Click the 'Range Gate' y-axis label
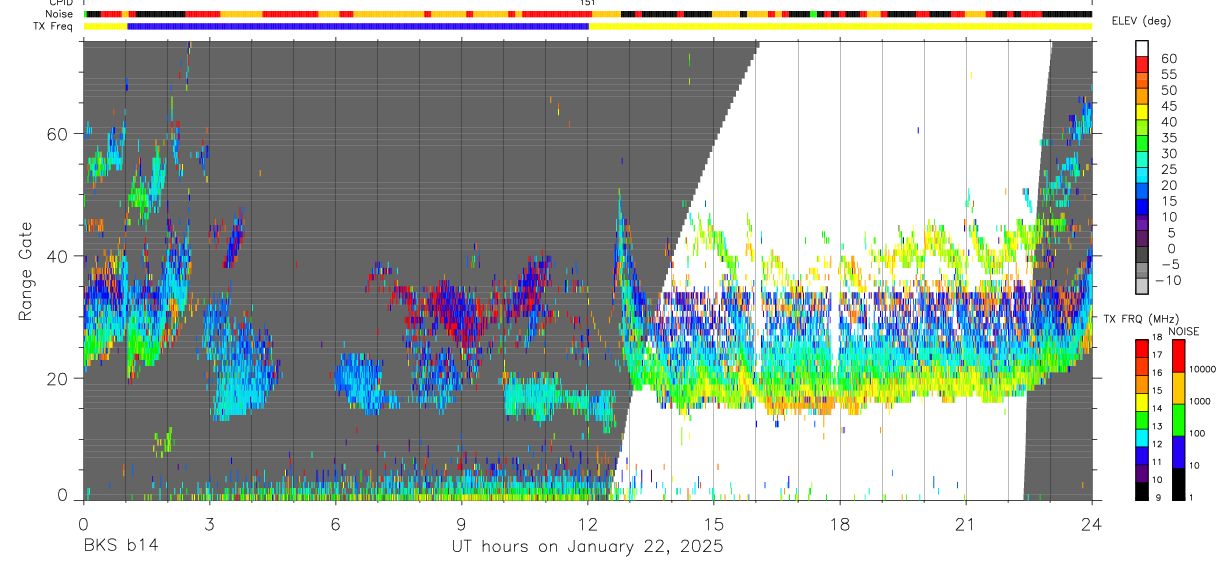The width and height of the screenshot is (1228, 567). [x=26, y=271]
